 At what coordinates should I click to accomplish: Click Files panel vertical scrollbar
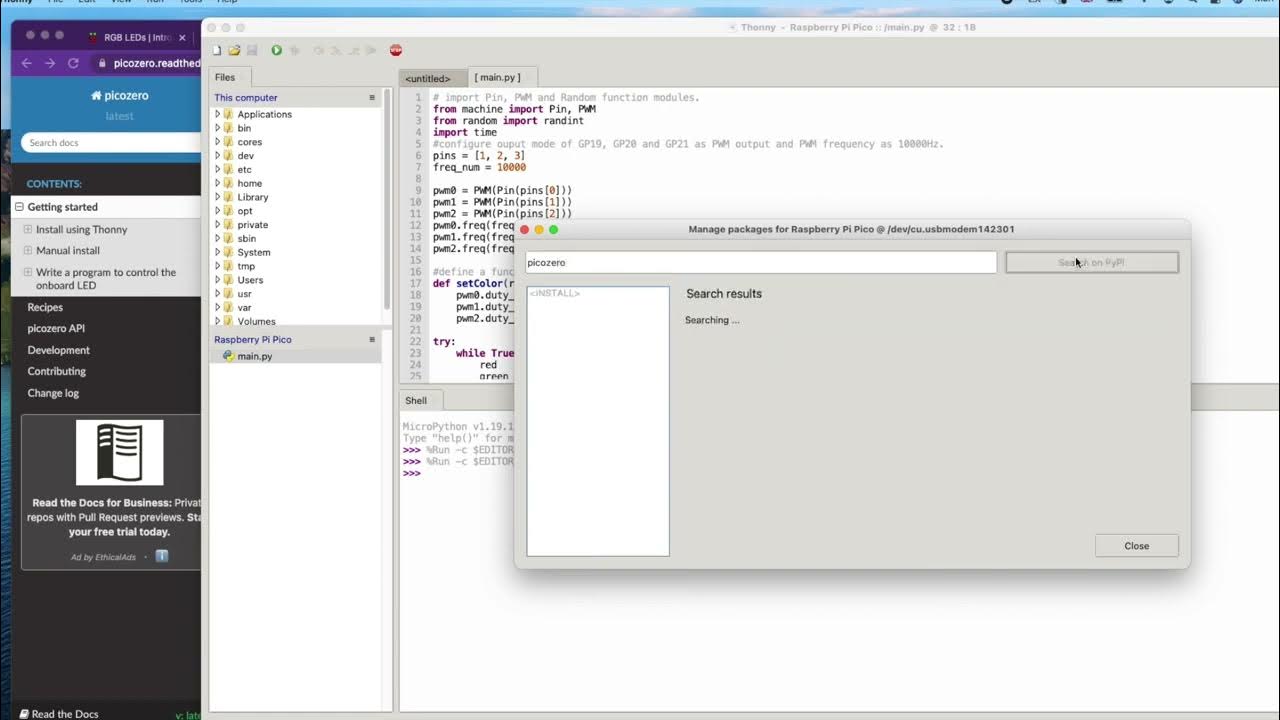[x=387, y=200]
